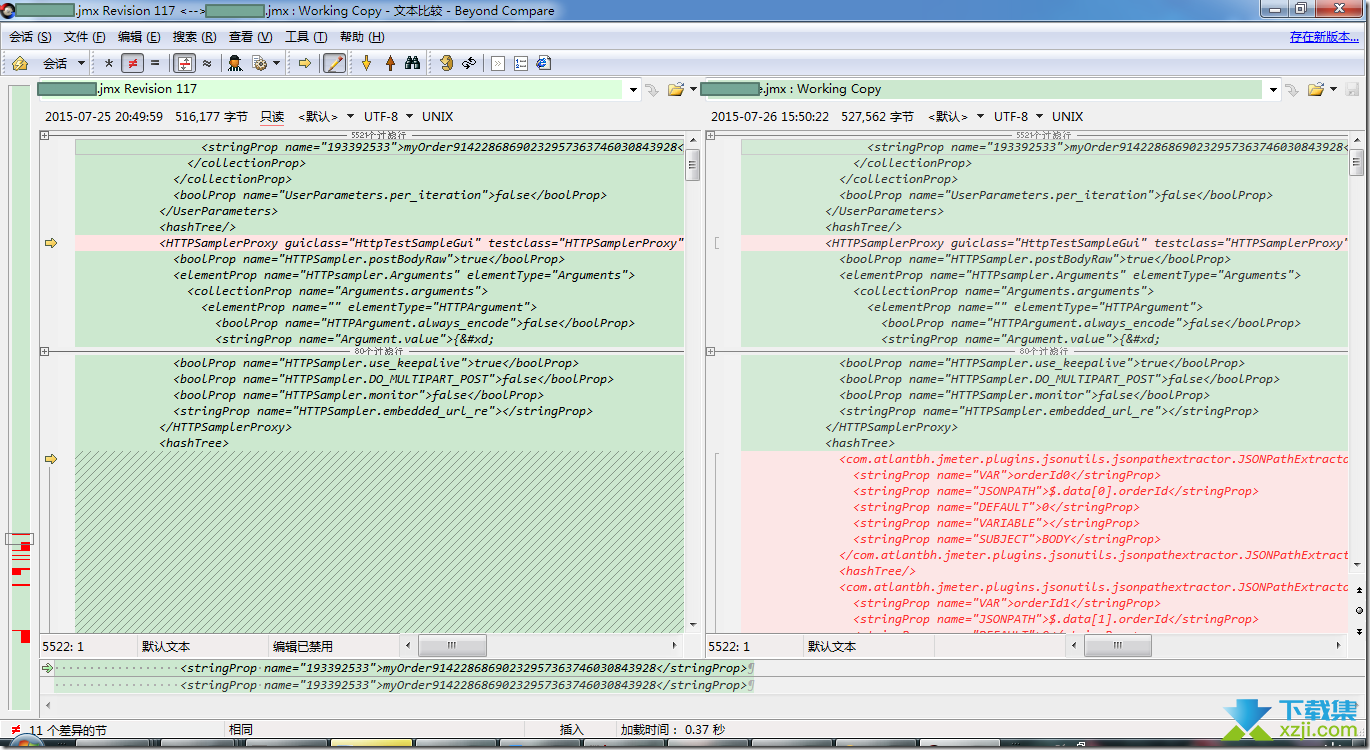
Task: Click the left pane load arrow icon
Action: (x=652, y=90)
